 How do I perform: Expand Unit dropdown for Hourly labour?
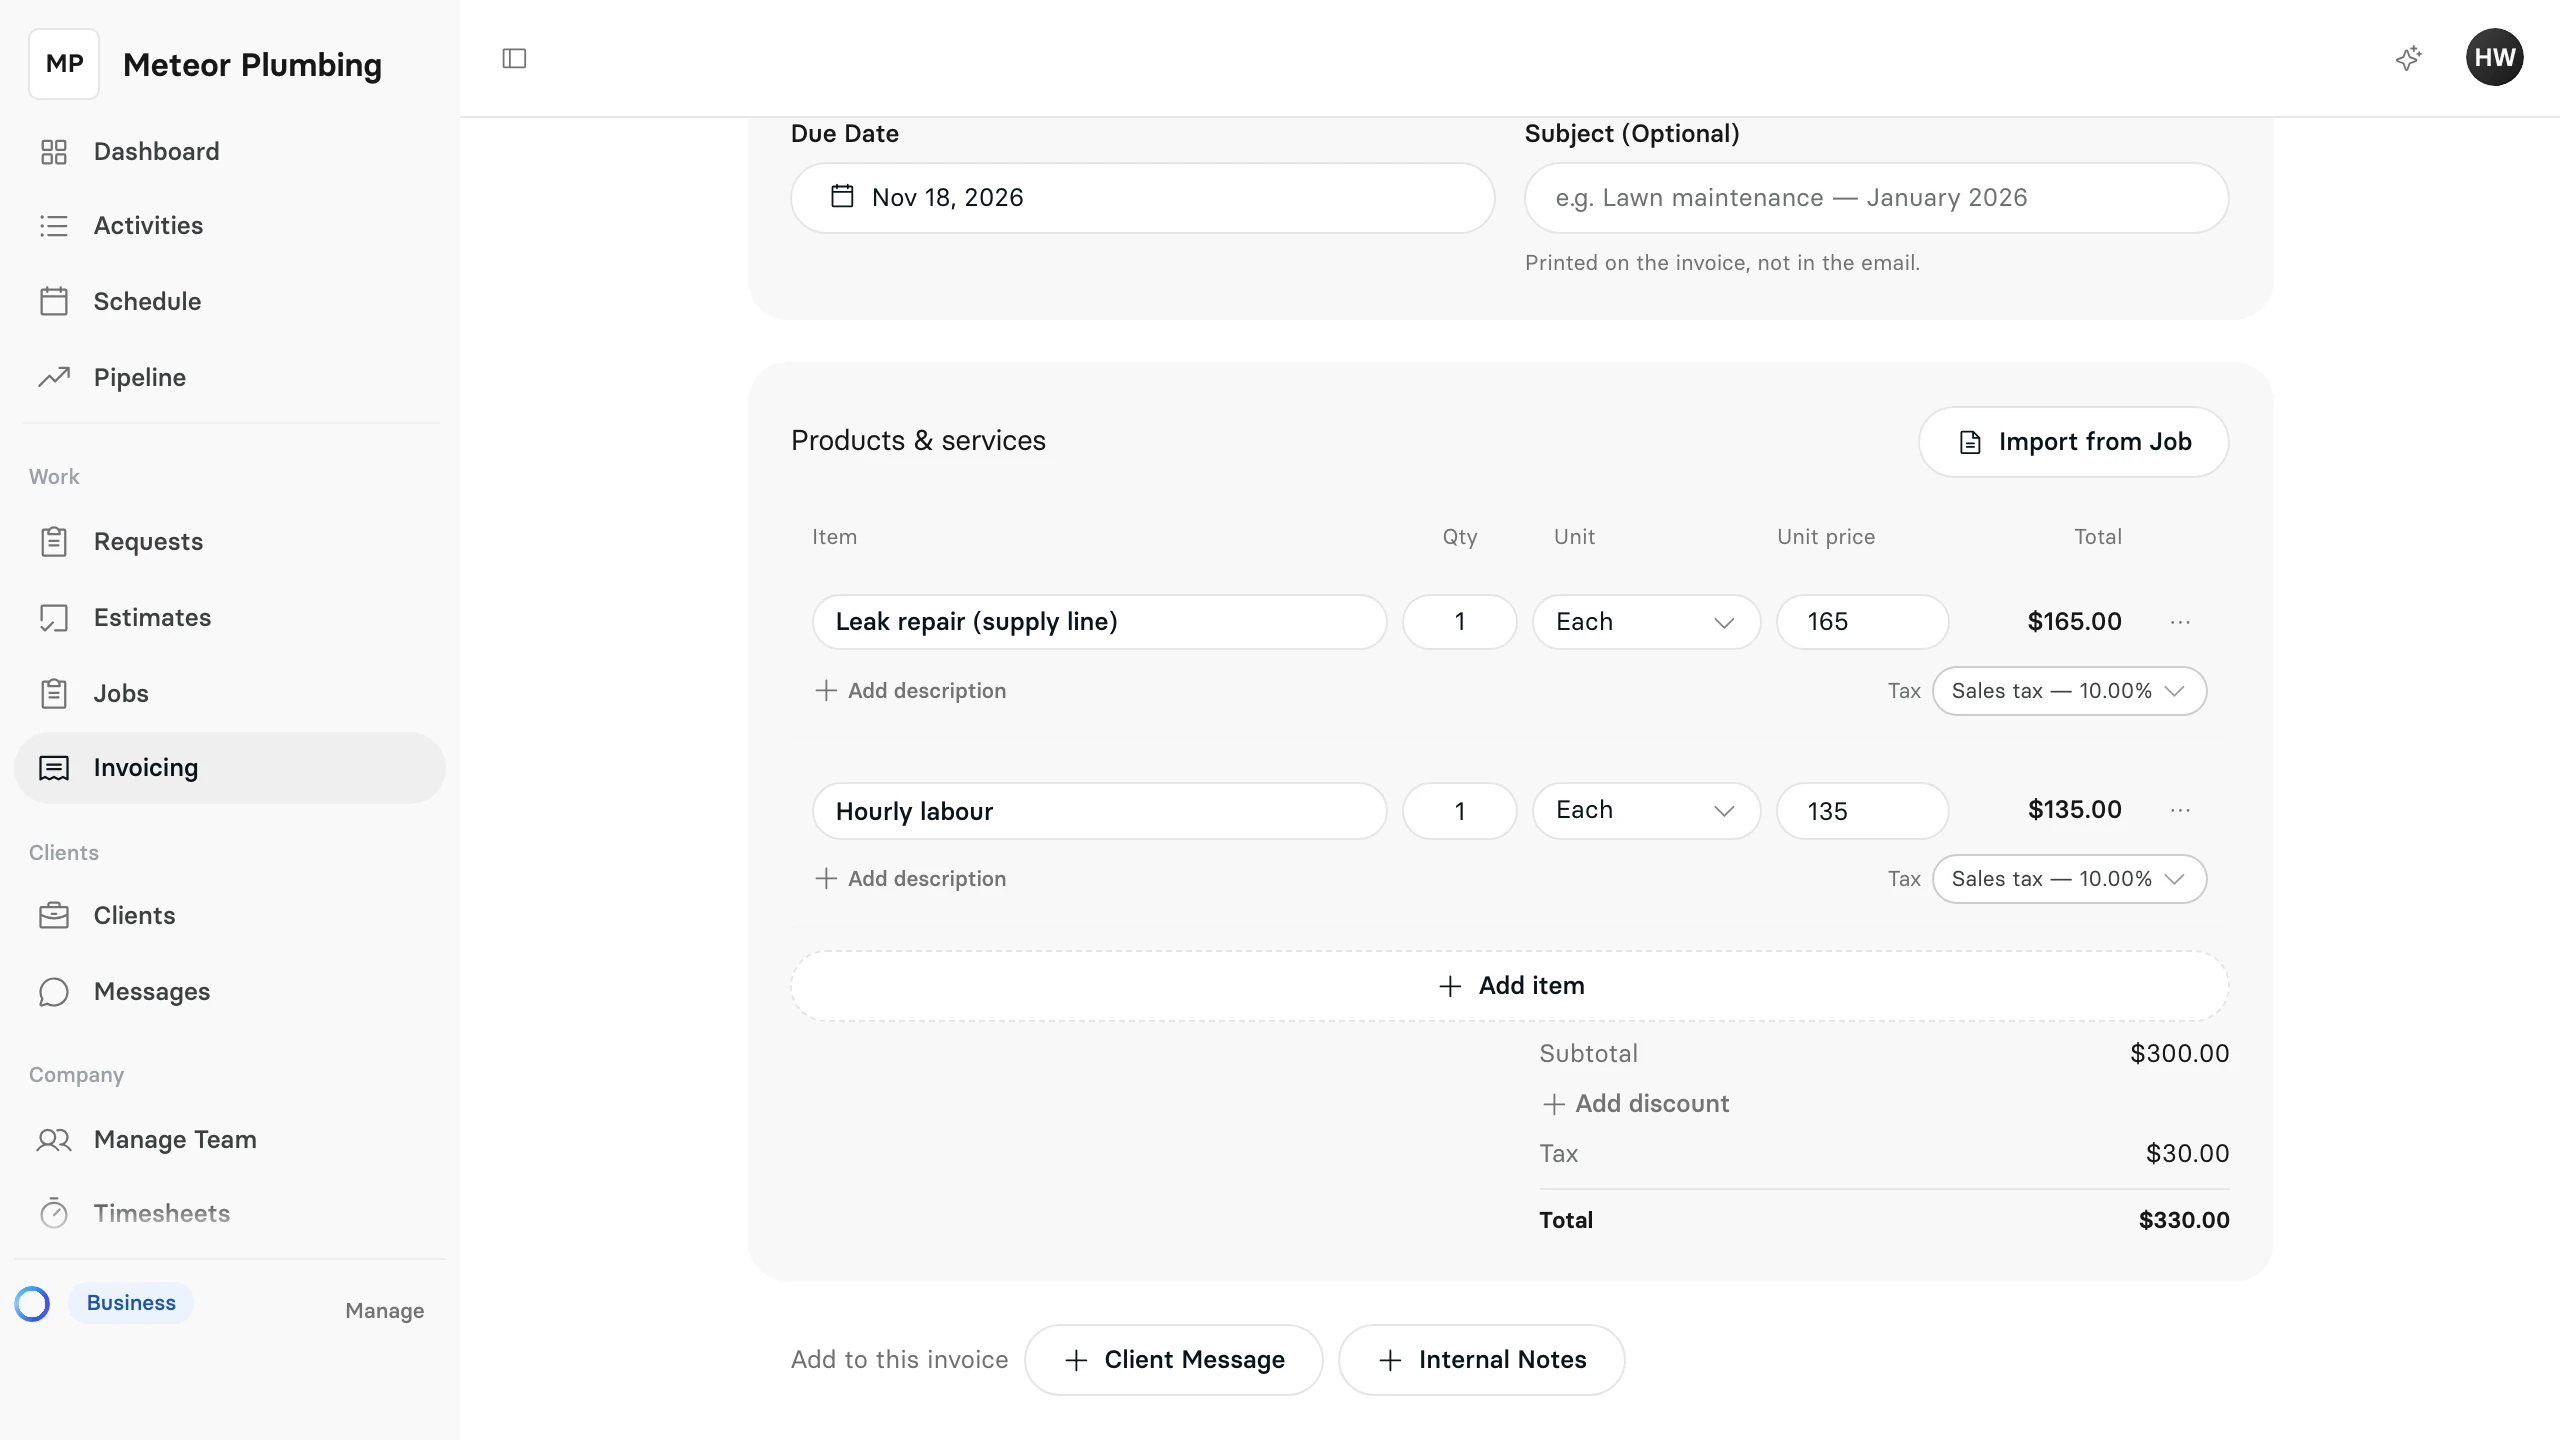click(x=1646, y=810)
